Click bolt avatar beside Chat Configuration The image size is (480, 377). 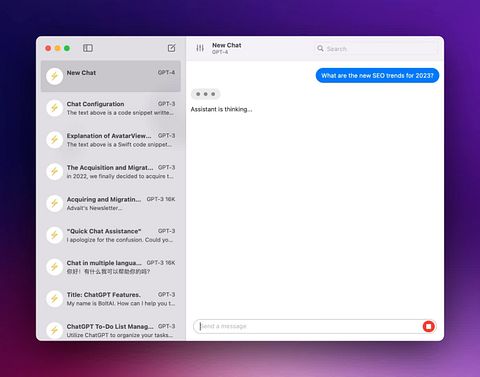click(x=54, y=108)
